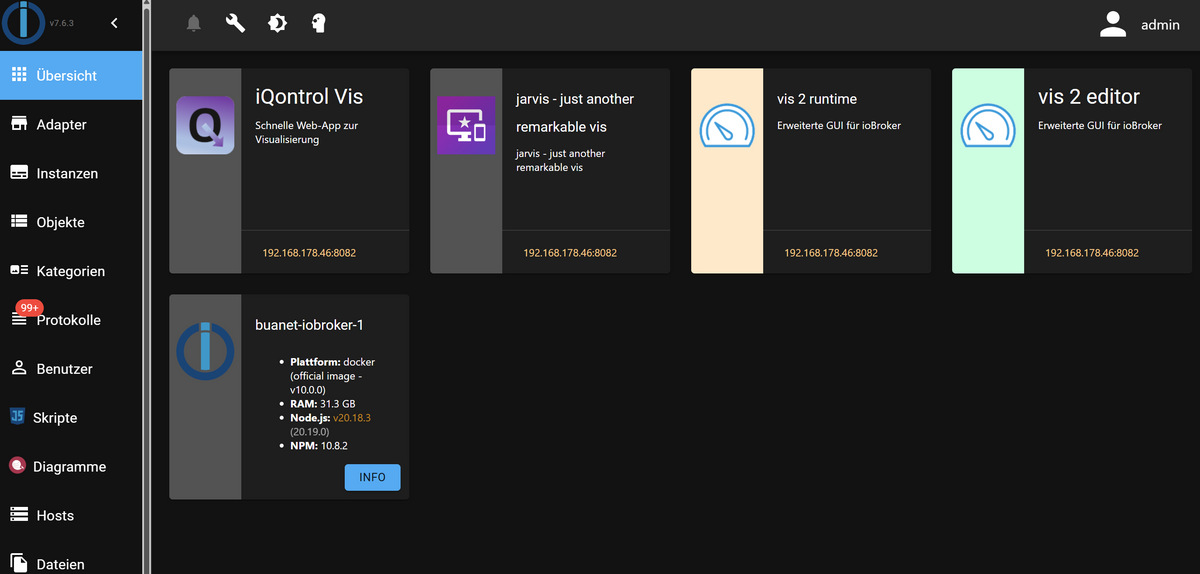Click the 99+ log badge
Image resolution: width=1200 pixels, height=574 pixels.
(x=29, y=307)
